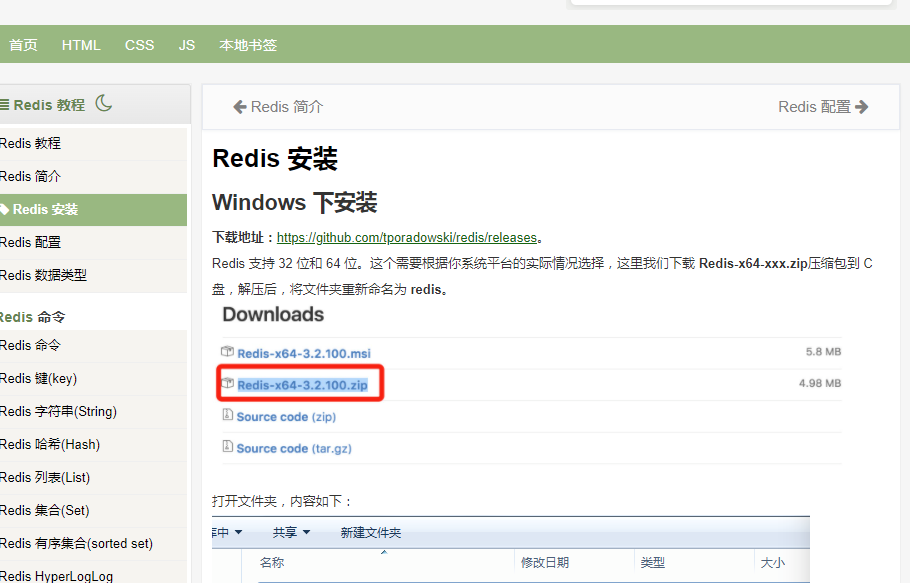Click the Windows 下安装 heading

(x=295, y=202)
